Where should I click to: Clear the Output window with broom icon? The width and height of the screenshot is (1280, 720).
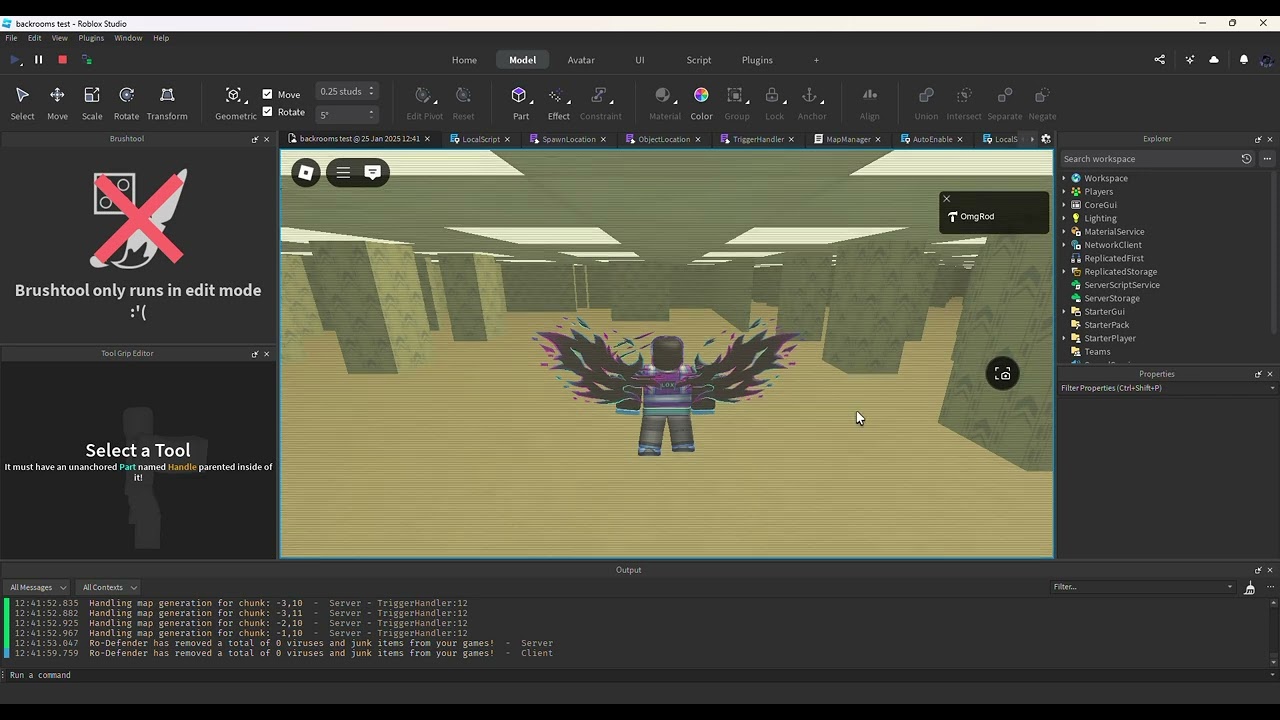[1249, 588]
